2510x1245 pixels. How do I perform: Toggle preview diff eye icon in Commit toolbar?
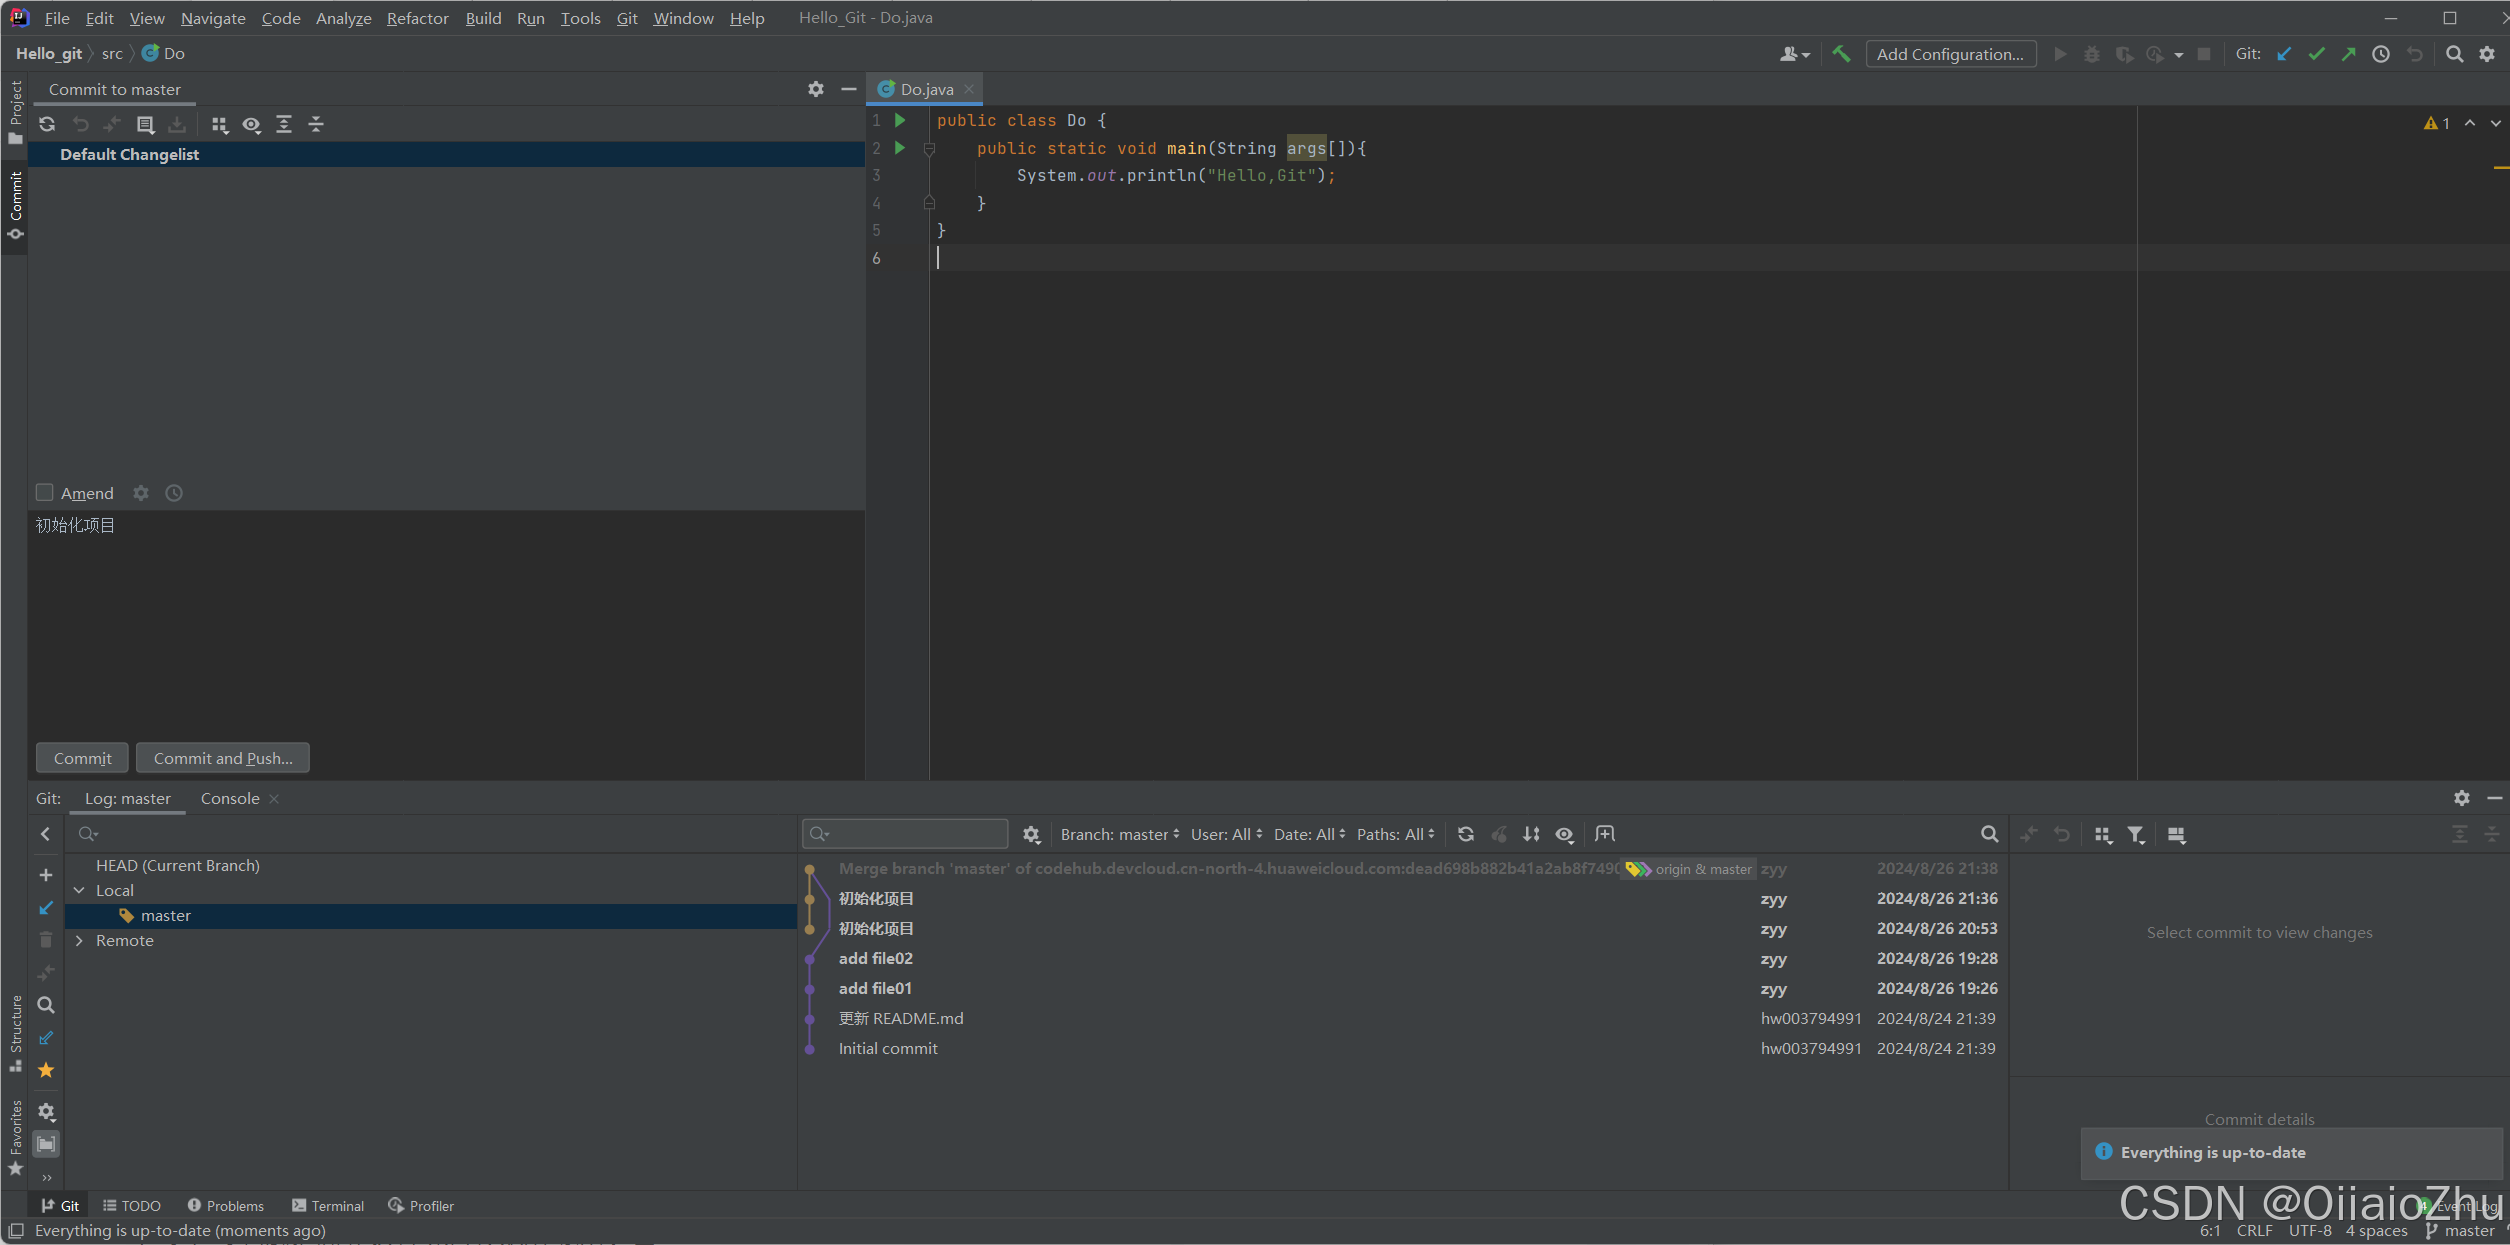pyautogui.click(x=251, y=124)
